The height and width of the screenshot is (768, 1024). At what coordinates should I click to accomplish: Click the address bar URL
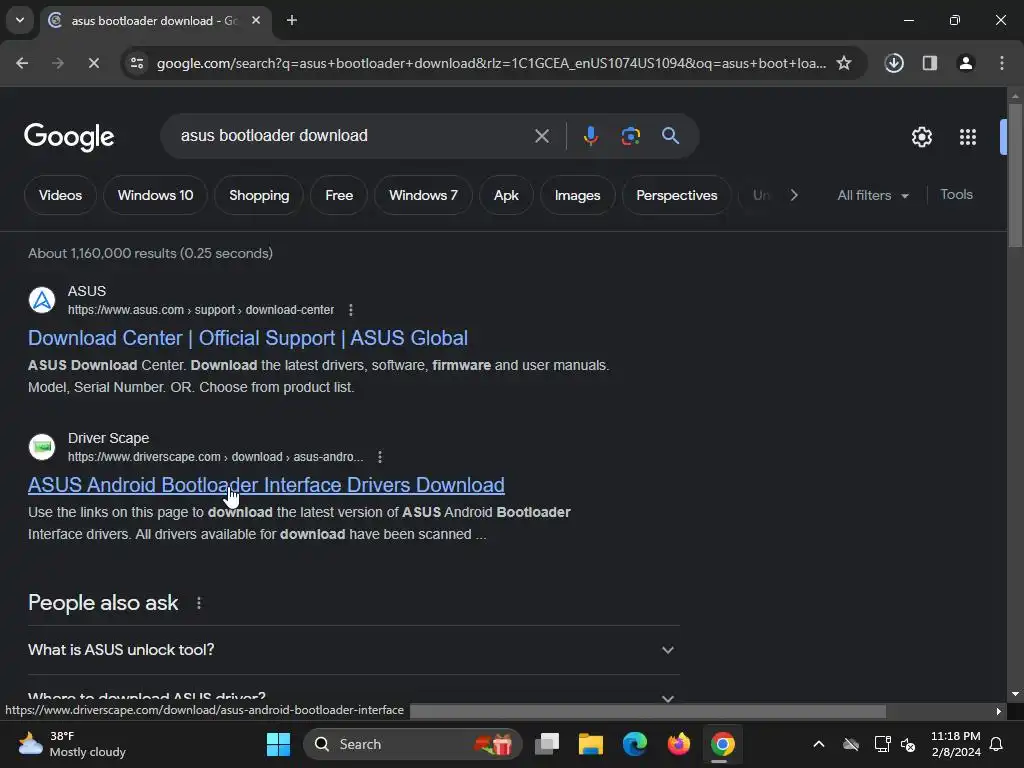pyautogui.click(x=491, y=63)
